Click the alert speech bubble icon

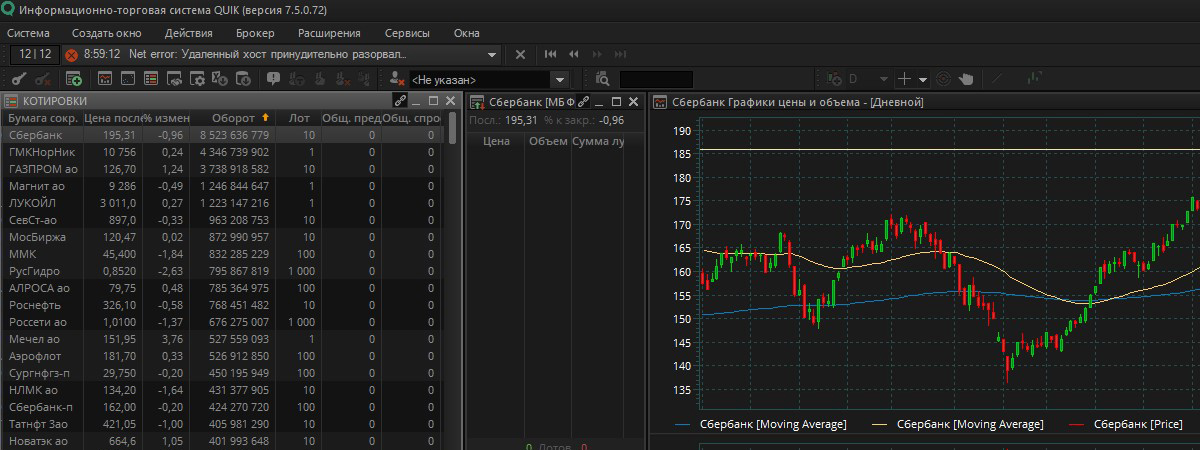click(273, 79)
